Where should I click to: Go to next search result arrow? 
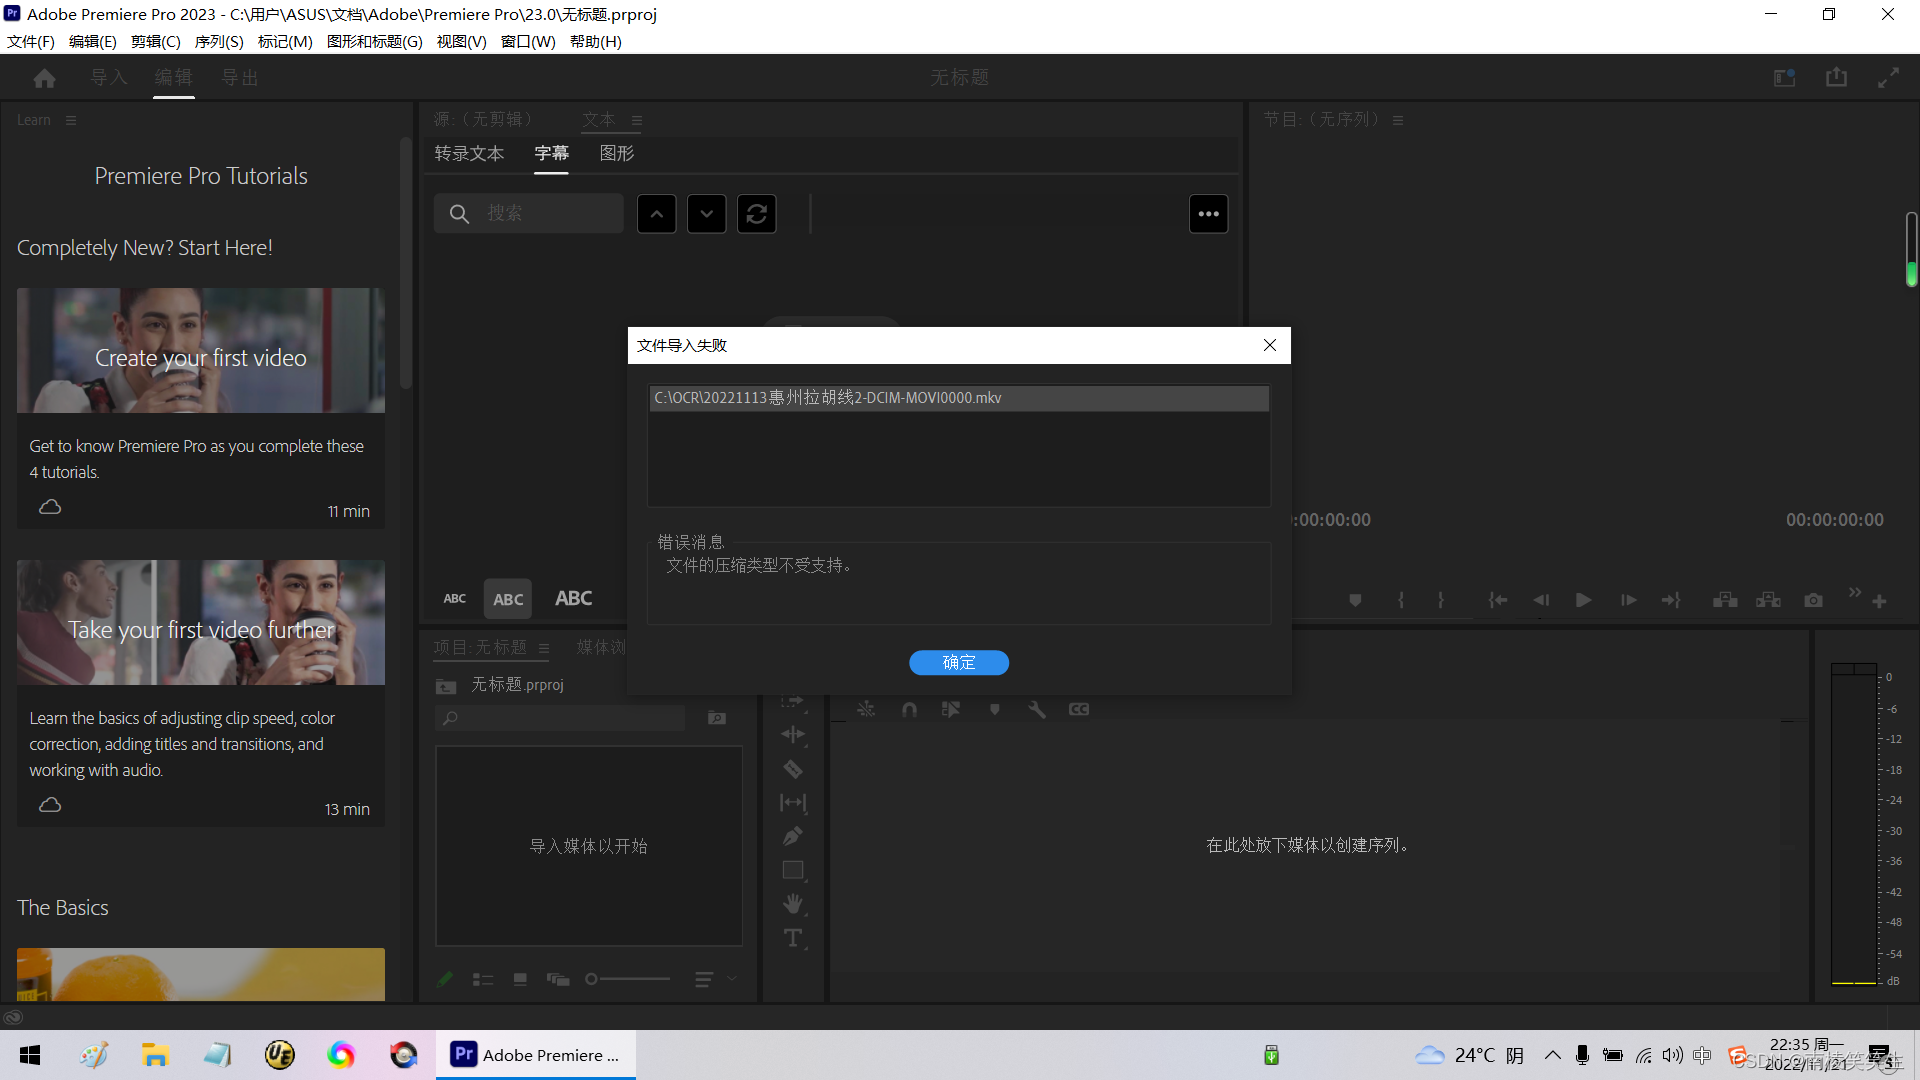click(x=707, y=213)
